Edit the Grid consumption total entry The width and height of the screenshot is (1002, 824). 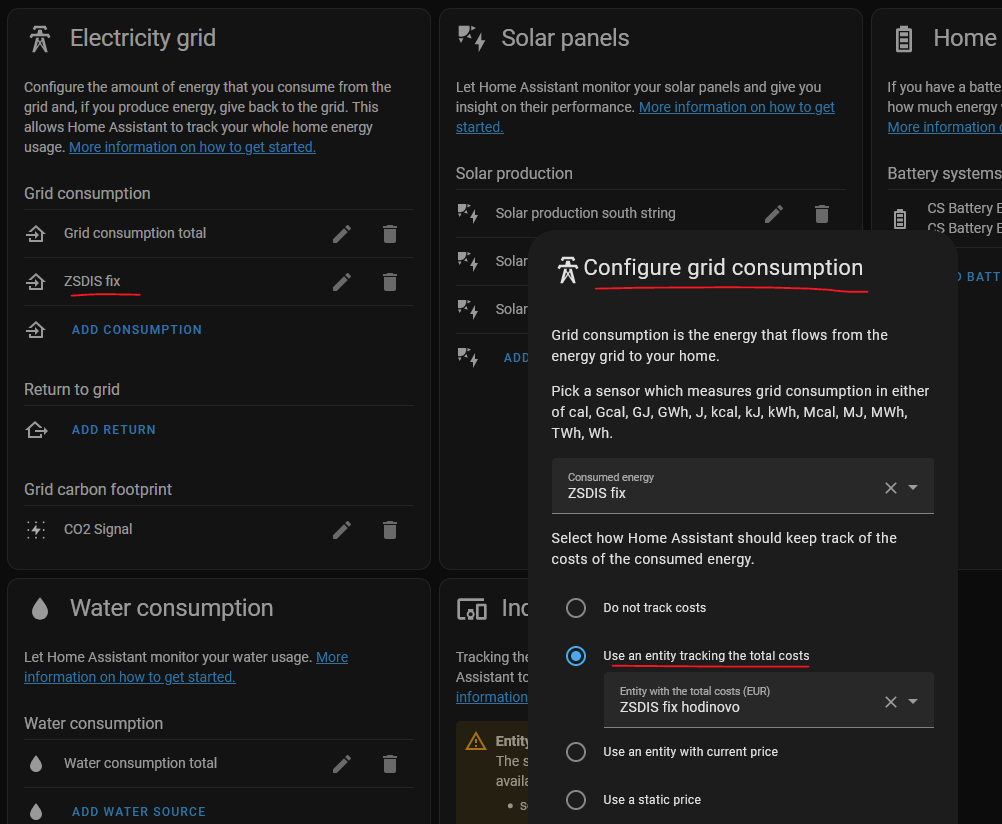tap(342, 234)
